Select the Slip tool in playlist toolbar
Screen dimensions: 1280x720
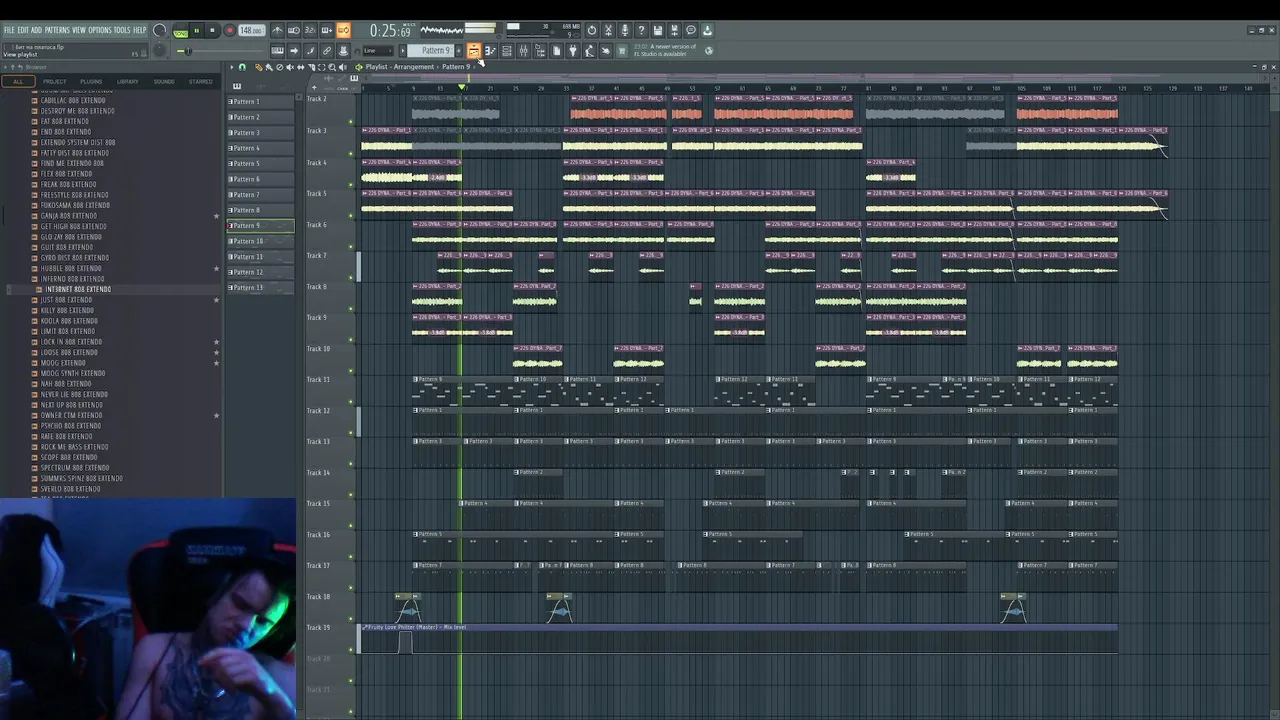tap(300, 67)
